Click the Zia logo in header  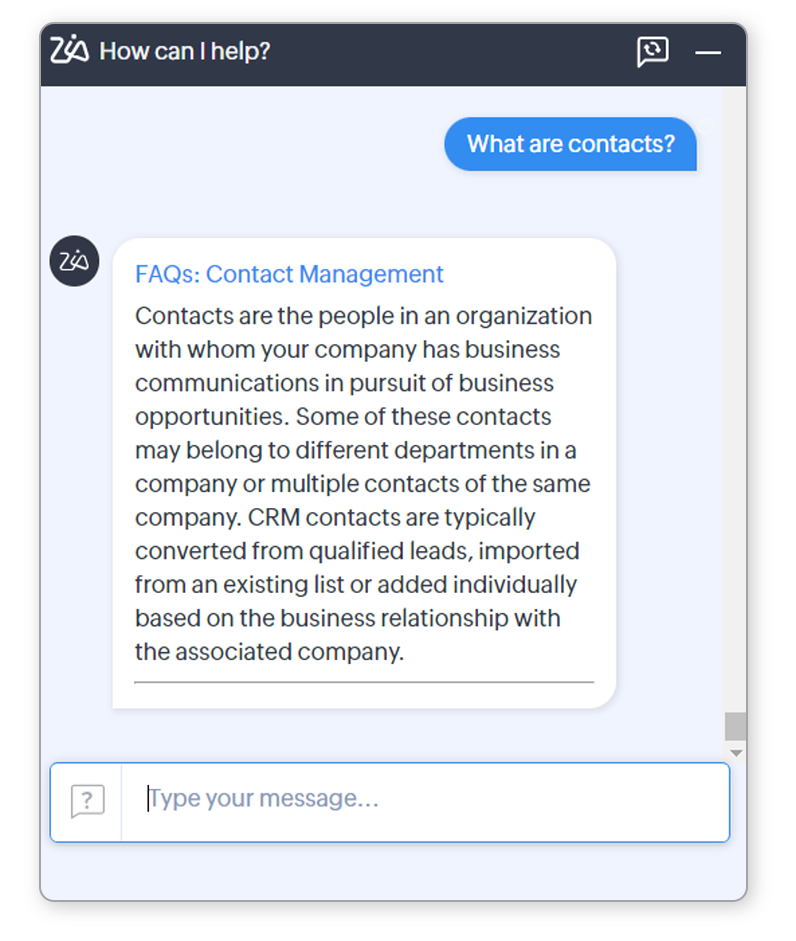click(70, 50)
